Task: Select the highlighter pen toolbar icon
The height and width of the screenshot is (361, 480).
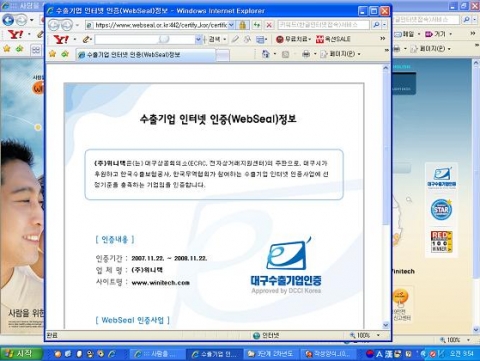Action: point(235,39)
